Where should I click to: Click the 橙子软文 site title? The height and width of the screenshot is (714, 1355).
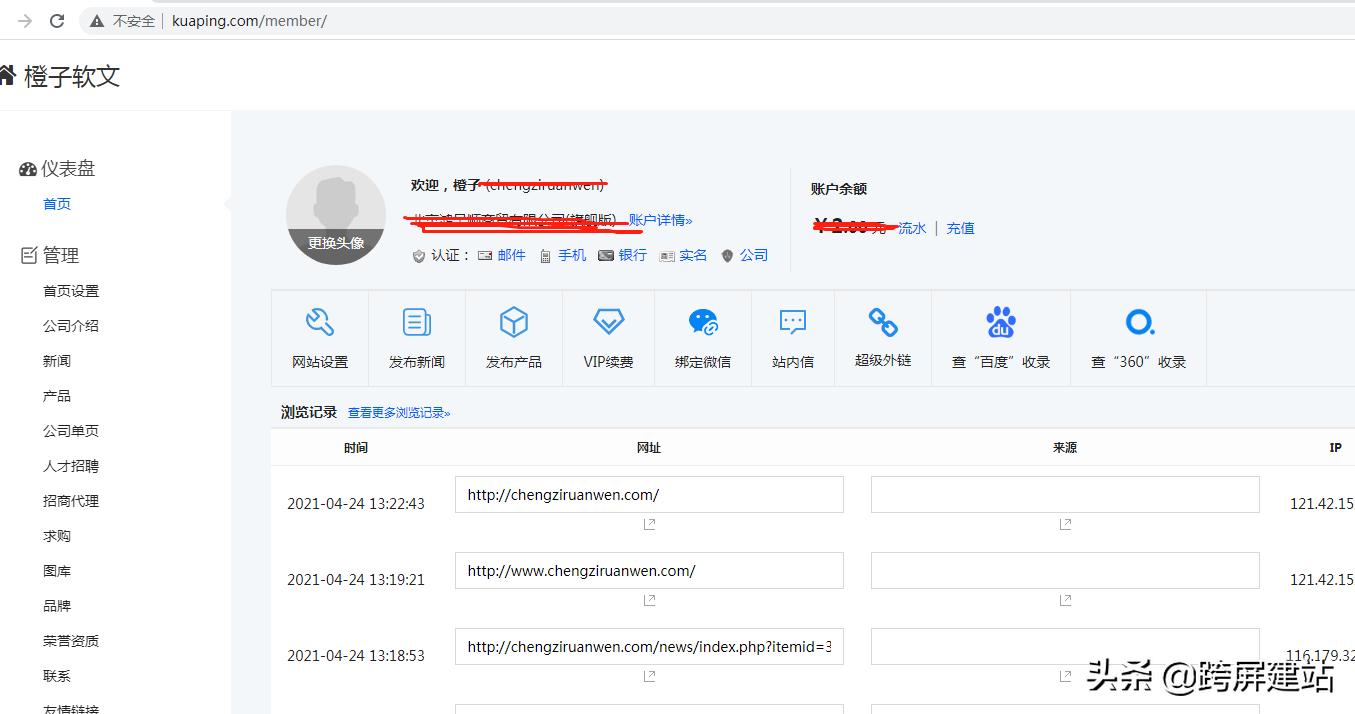tap(72, 77)
